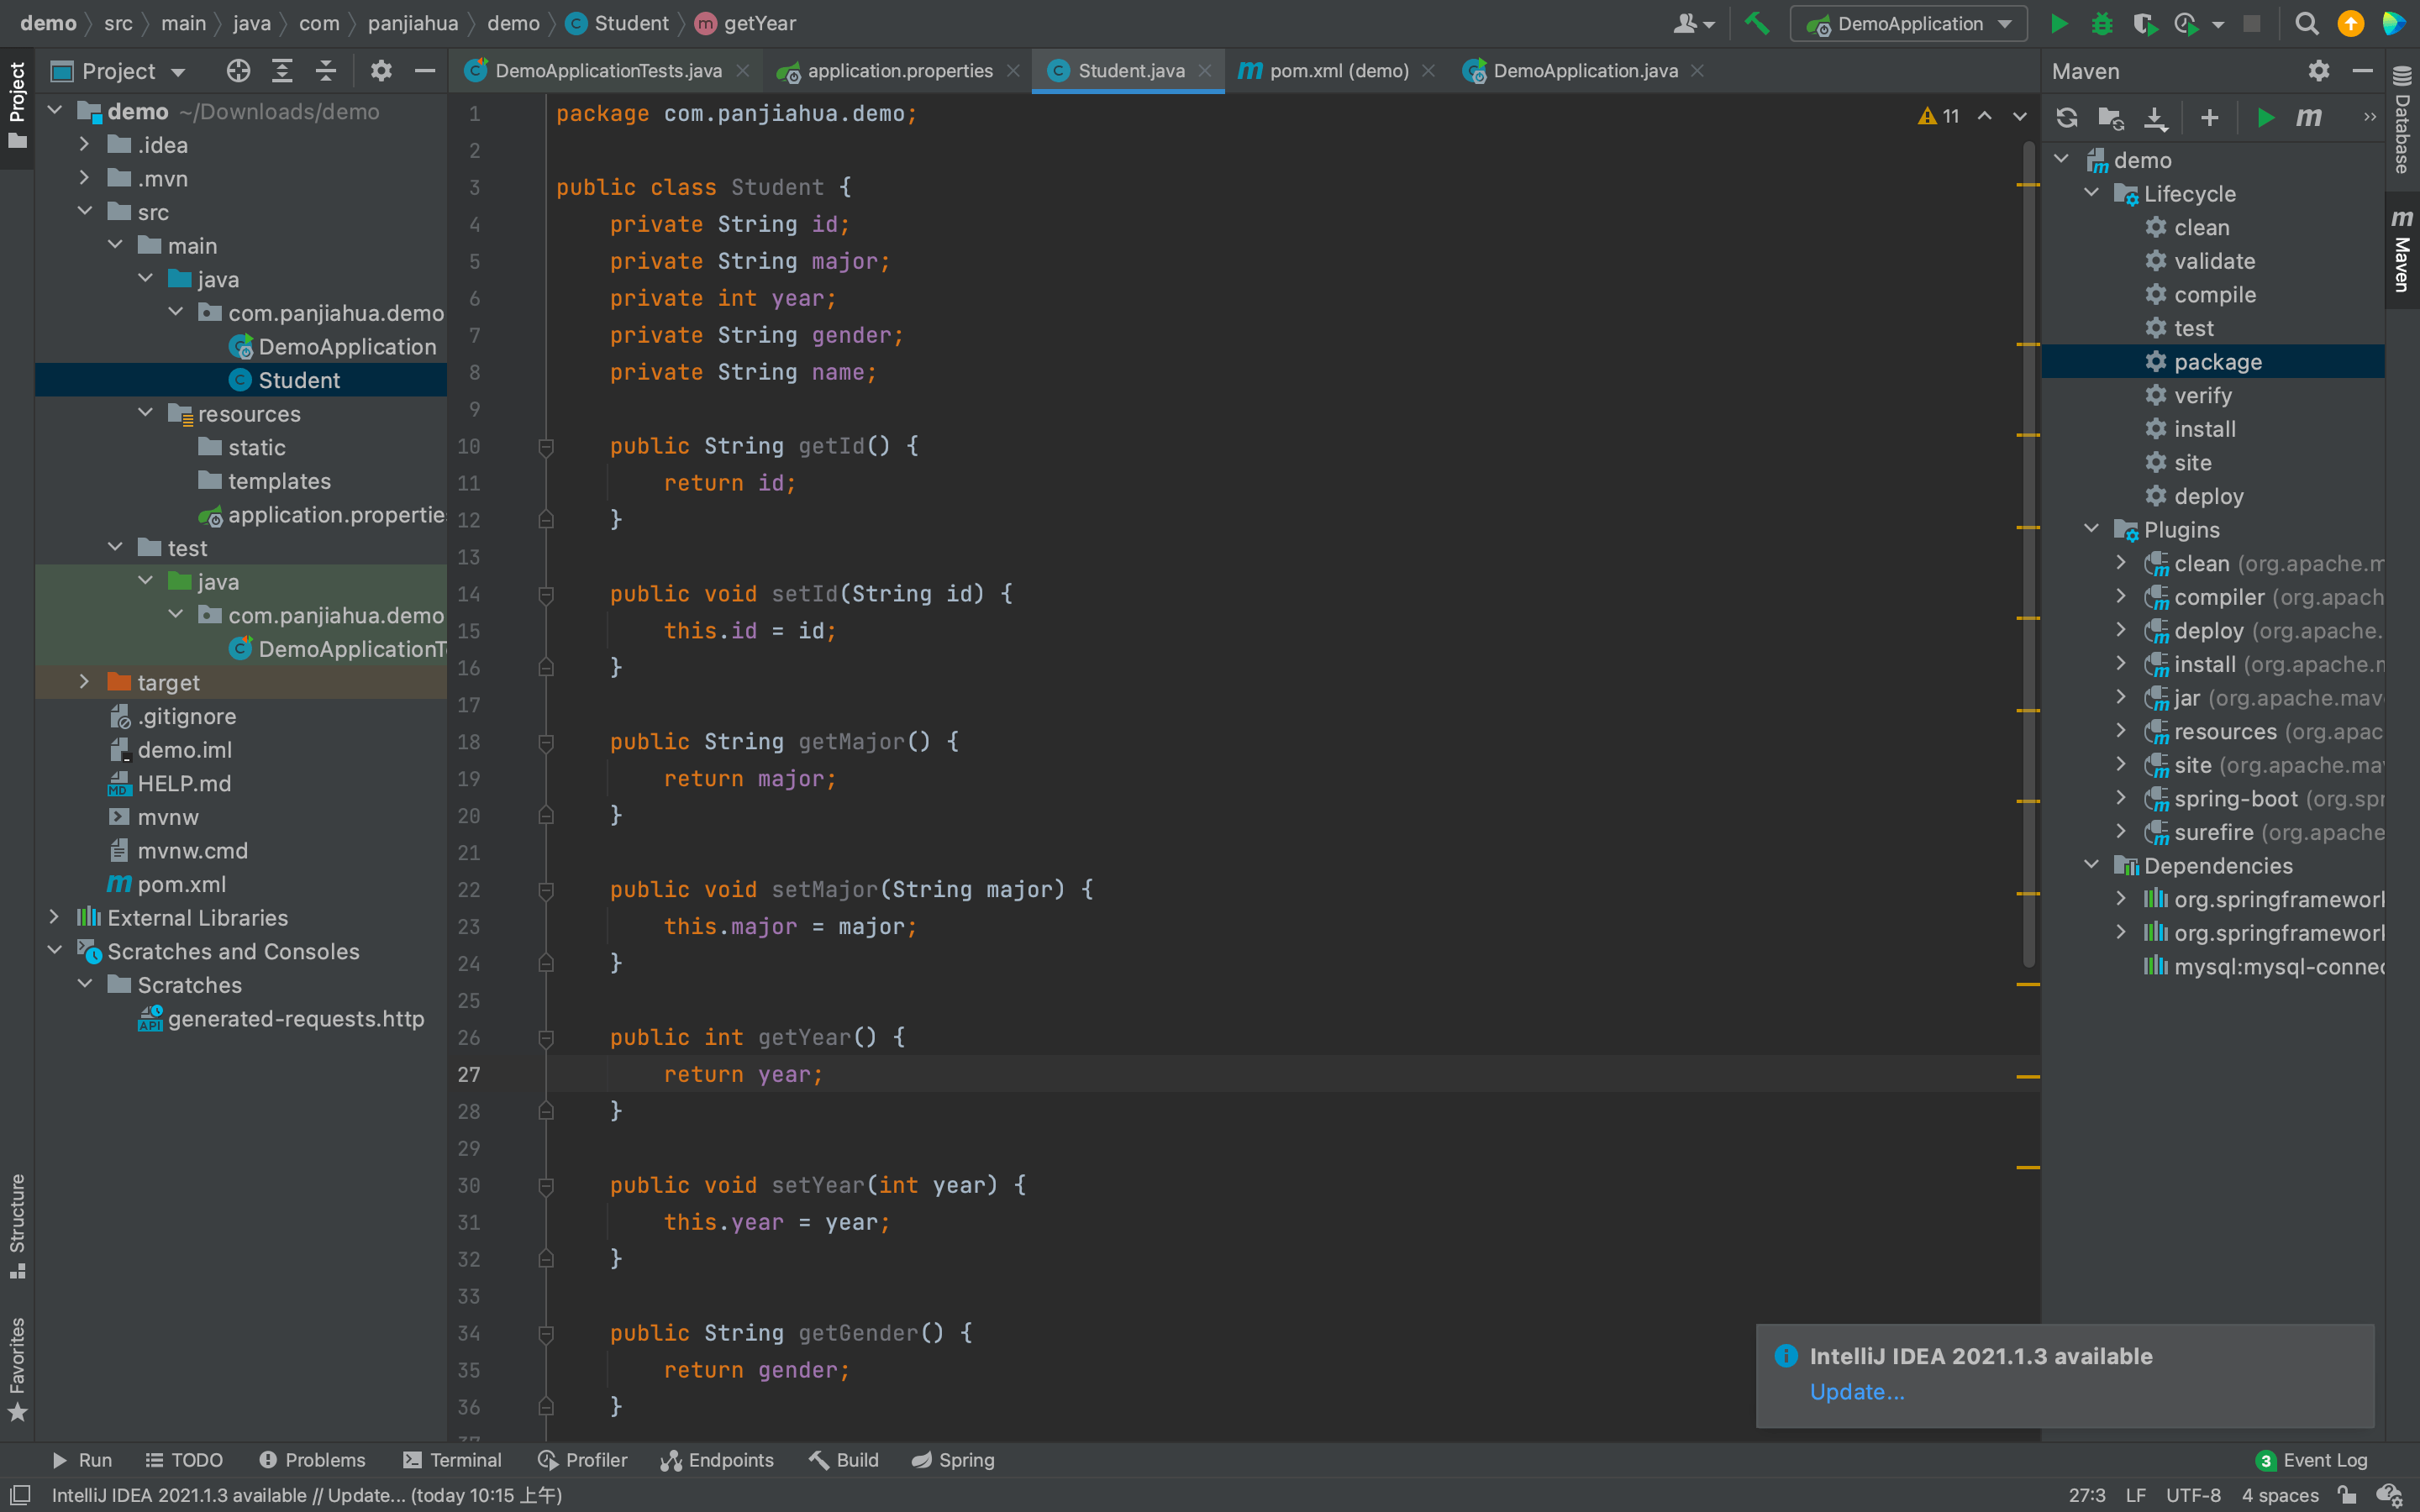This screenshot has width=2420, height=1512.
Task: Select the install lifecycle goal
Action: click(2204, 429)
